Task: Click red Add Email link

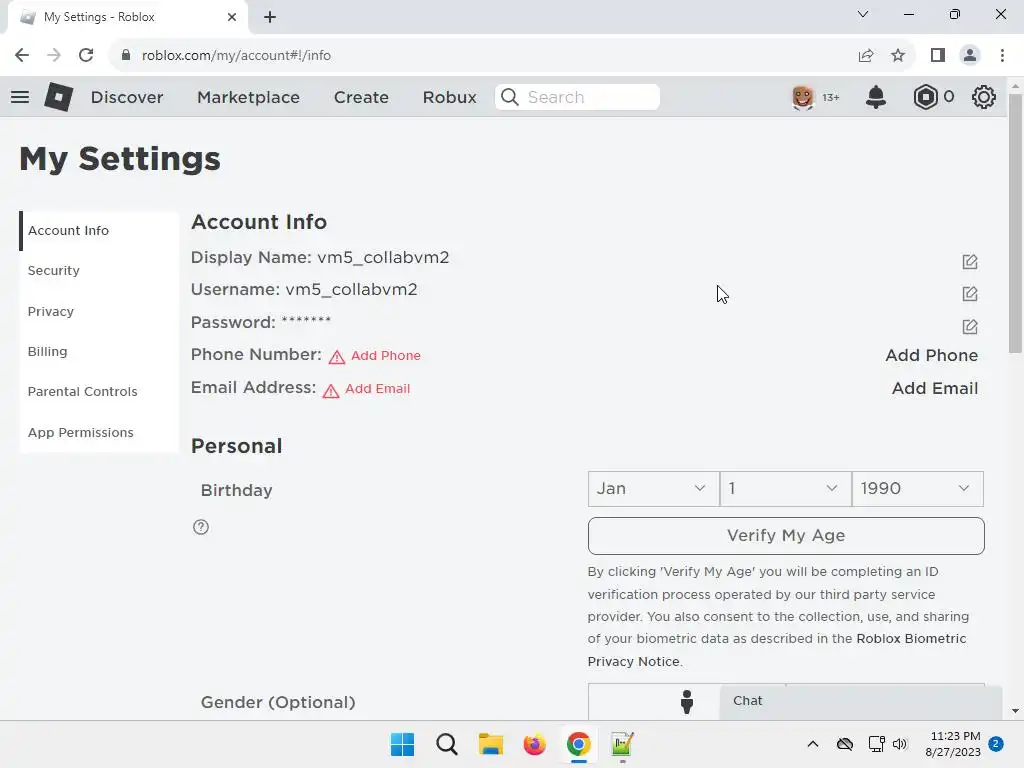Action: (x=377, y=389)
